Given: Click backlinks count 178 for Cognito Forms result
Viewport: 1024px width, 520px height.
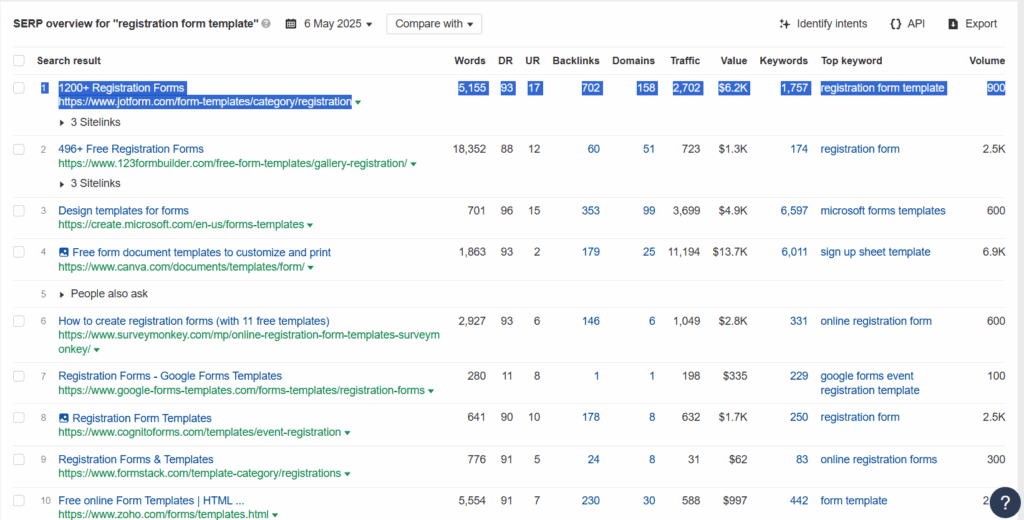Looking at the screenshot, I should pos(590,417).
